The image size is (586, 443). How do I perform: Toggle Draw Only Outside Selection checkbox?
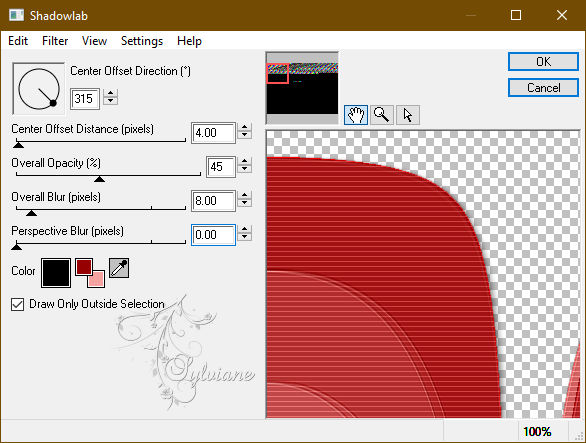(18, 304)
